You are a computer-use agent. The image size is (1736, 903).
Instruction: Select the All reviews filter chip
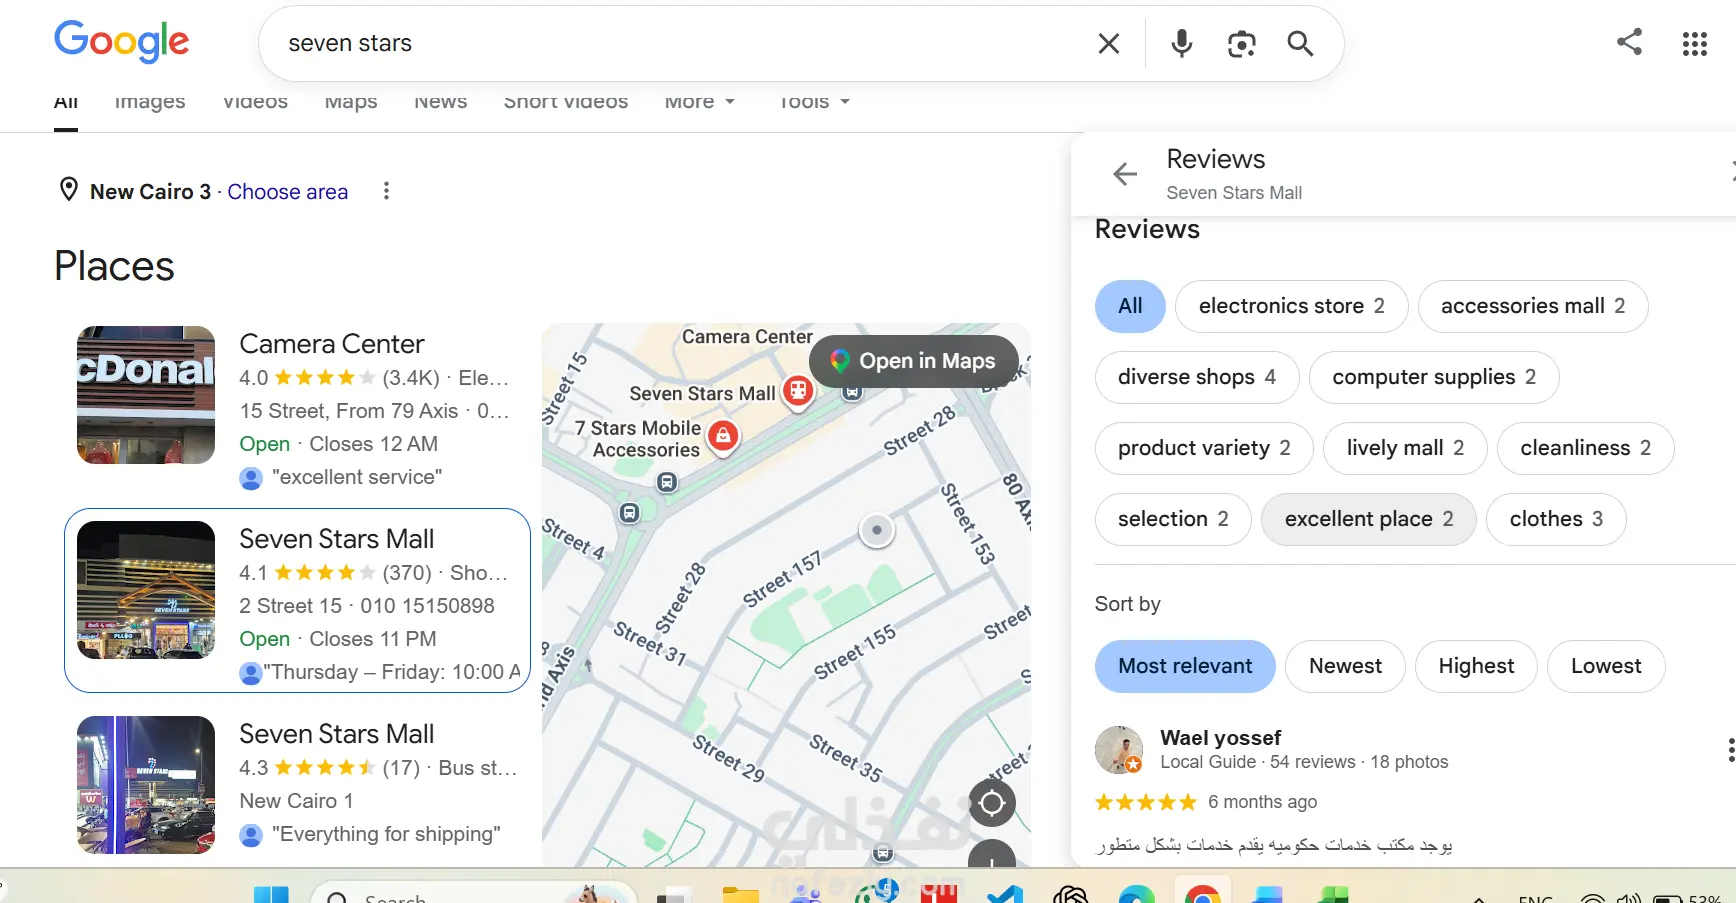click(1130, 306)
